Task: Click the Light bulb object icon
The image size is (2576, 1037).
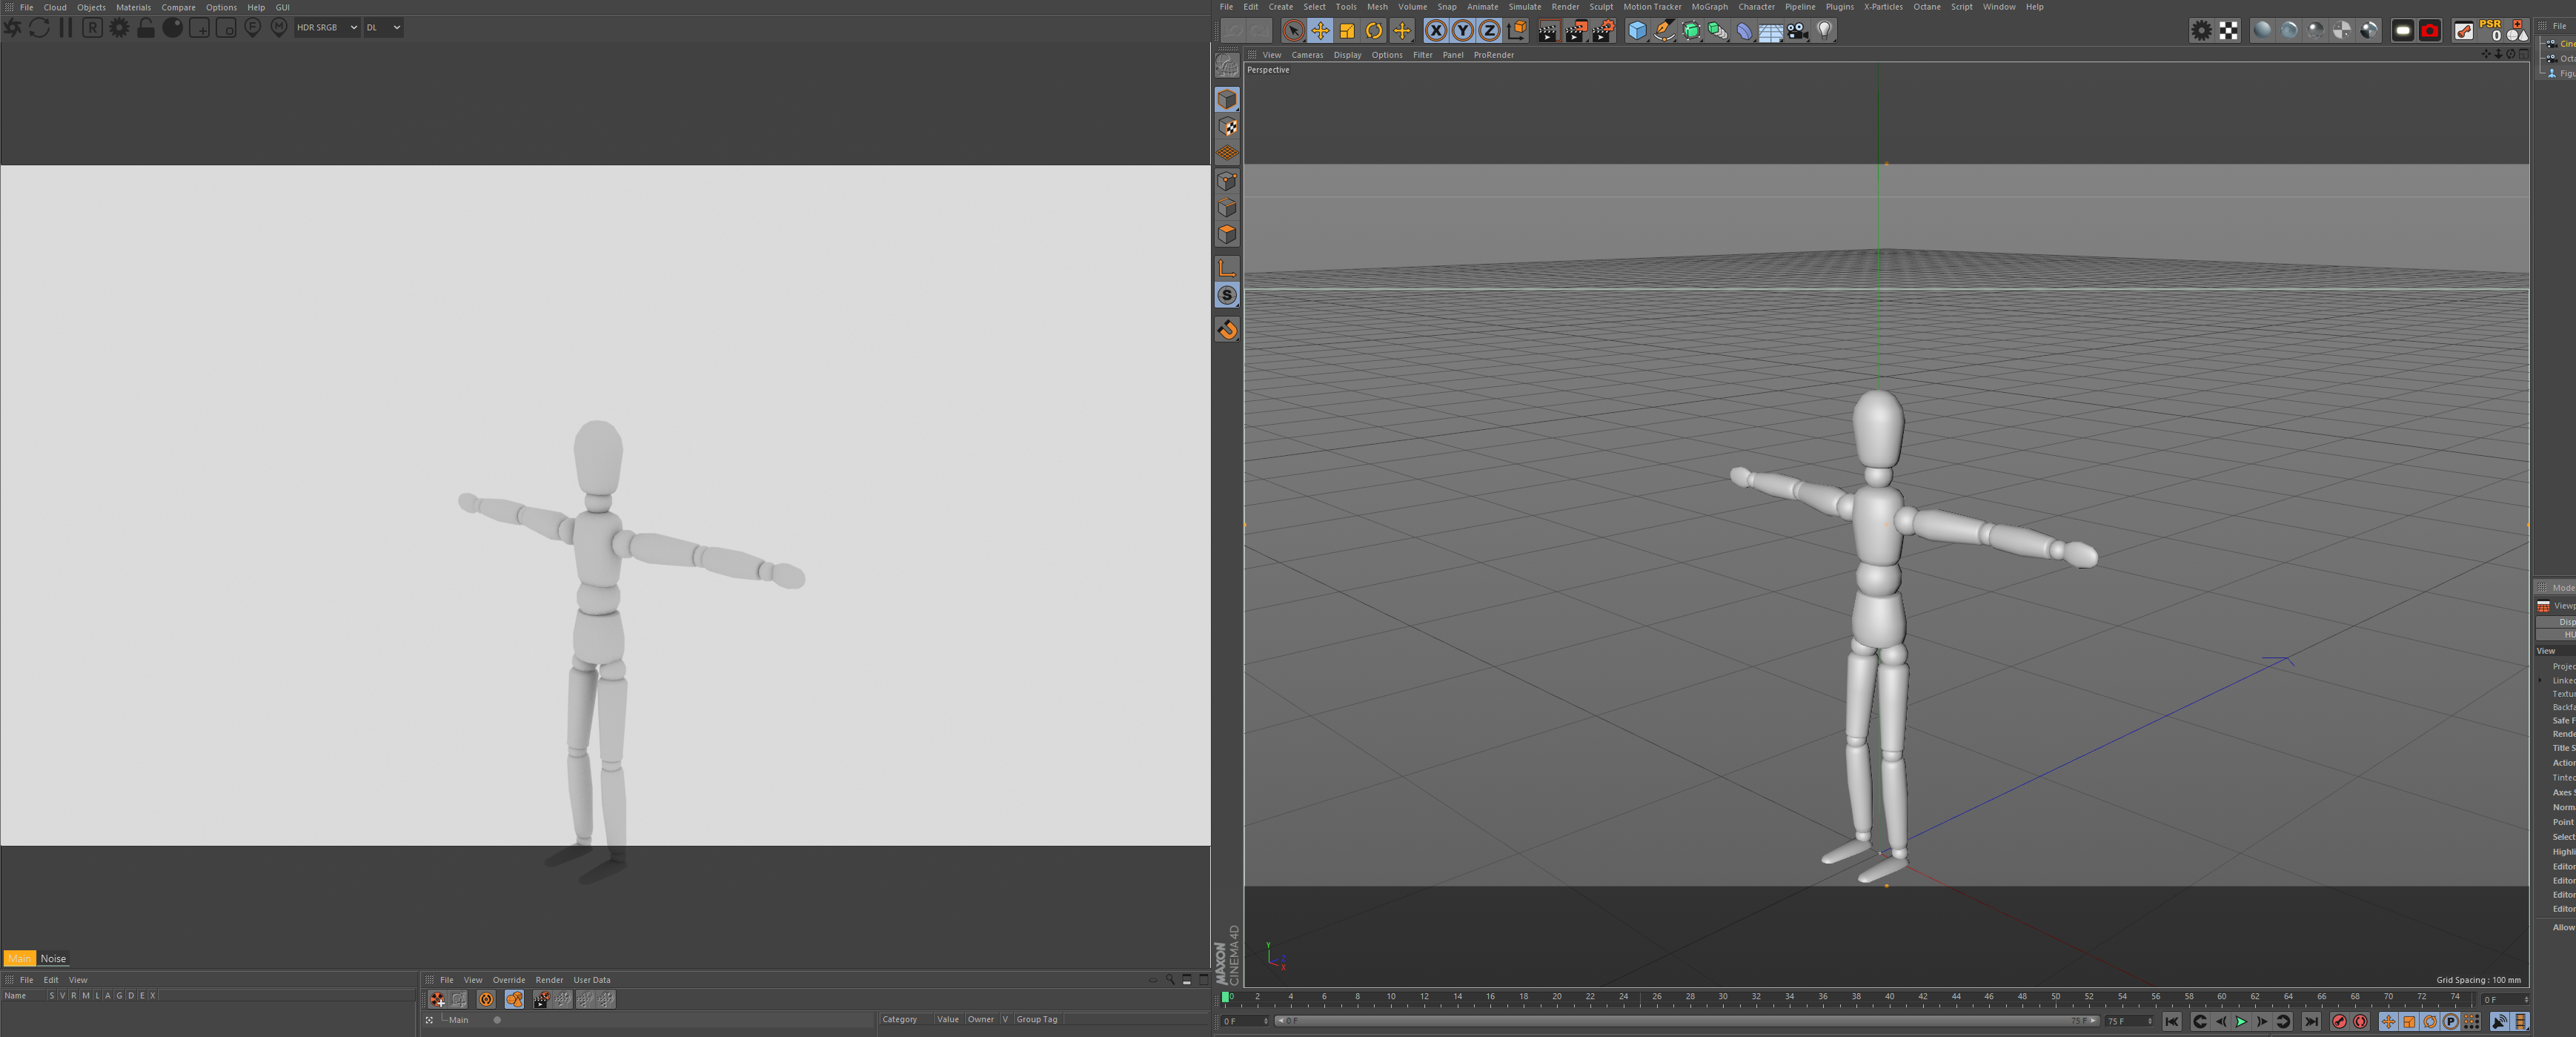Action: point(1825,31)
